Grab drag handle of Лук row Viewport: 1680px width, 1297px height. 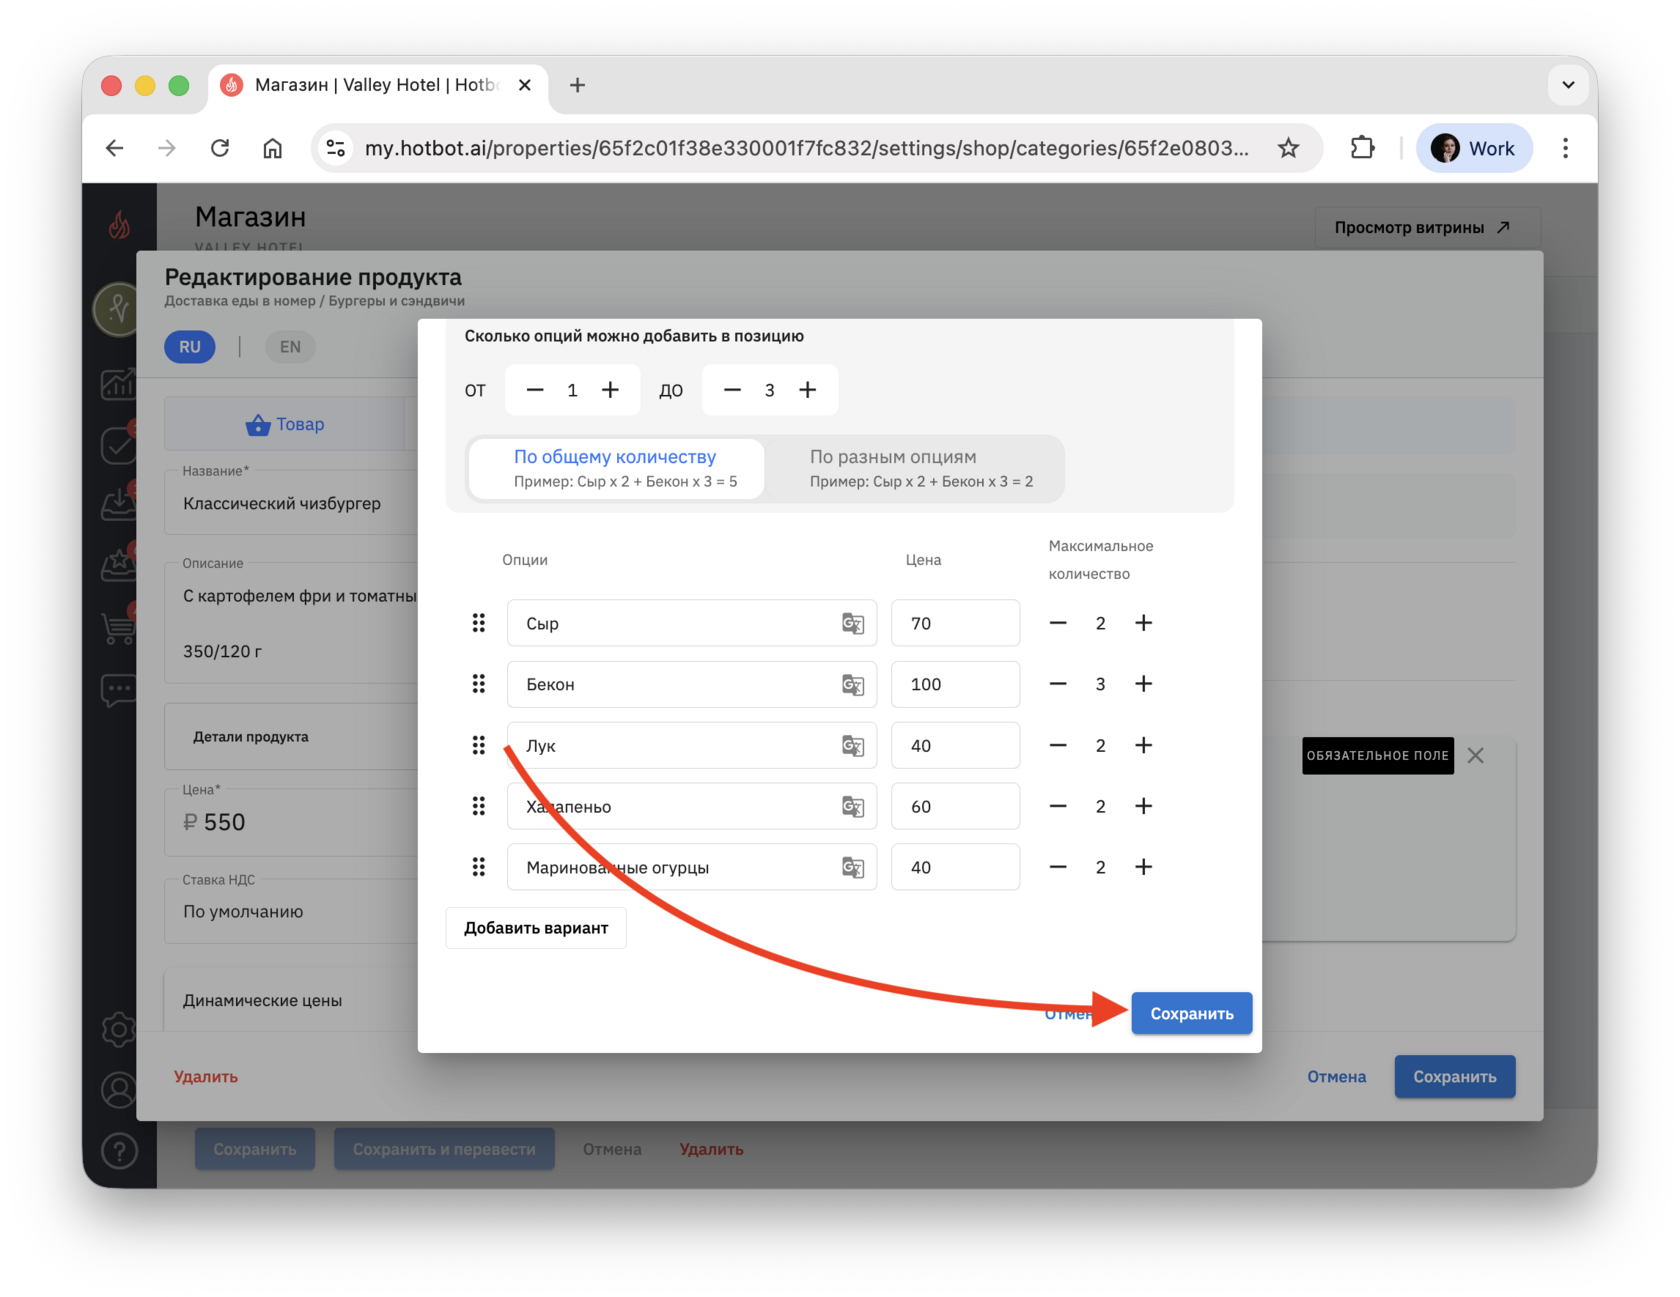(x=479, y=745)
